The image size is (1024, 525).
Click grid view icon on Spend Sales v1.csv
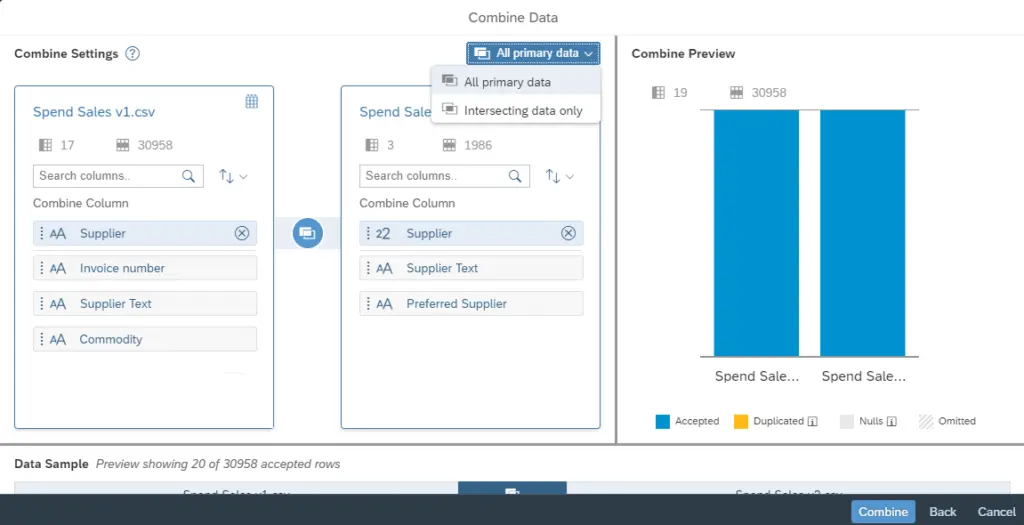252,101
